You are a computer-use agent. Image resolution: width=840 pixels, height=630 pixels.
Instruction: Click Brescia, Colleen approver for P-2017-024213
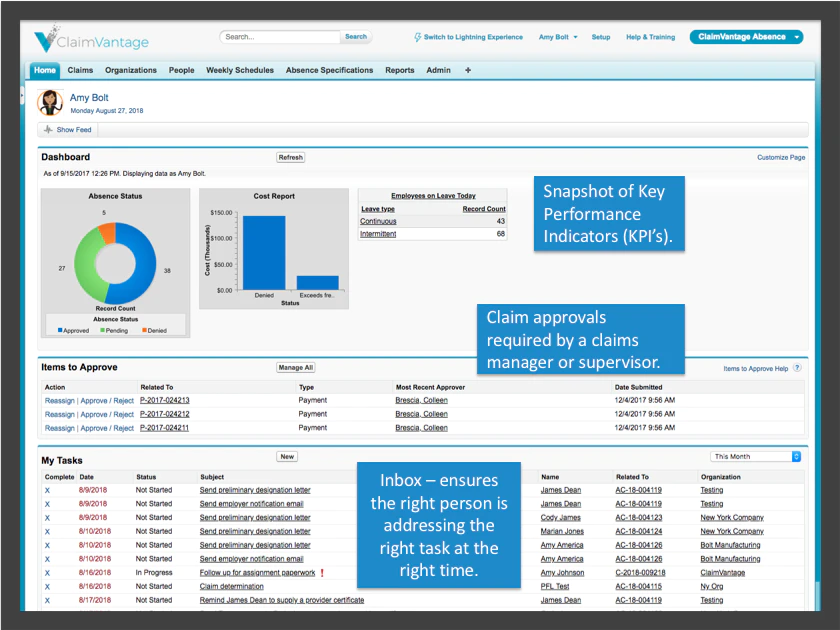(x=422, y=401)
